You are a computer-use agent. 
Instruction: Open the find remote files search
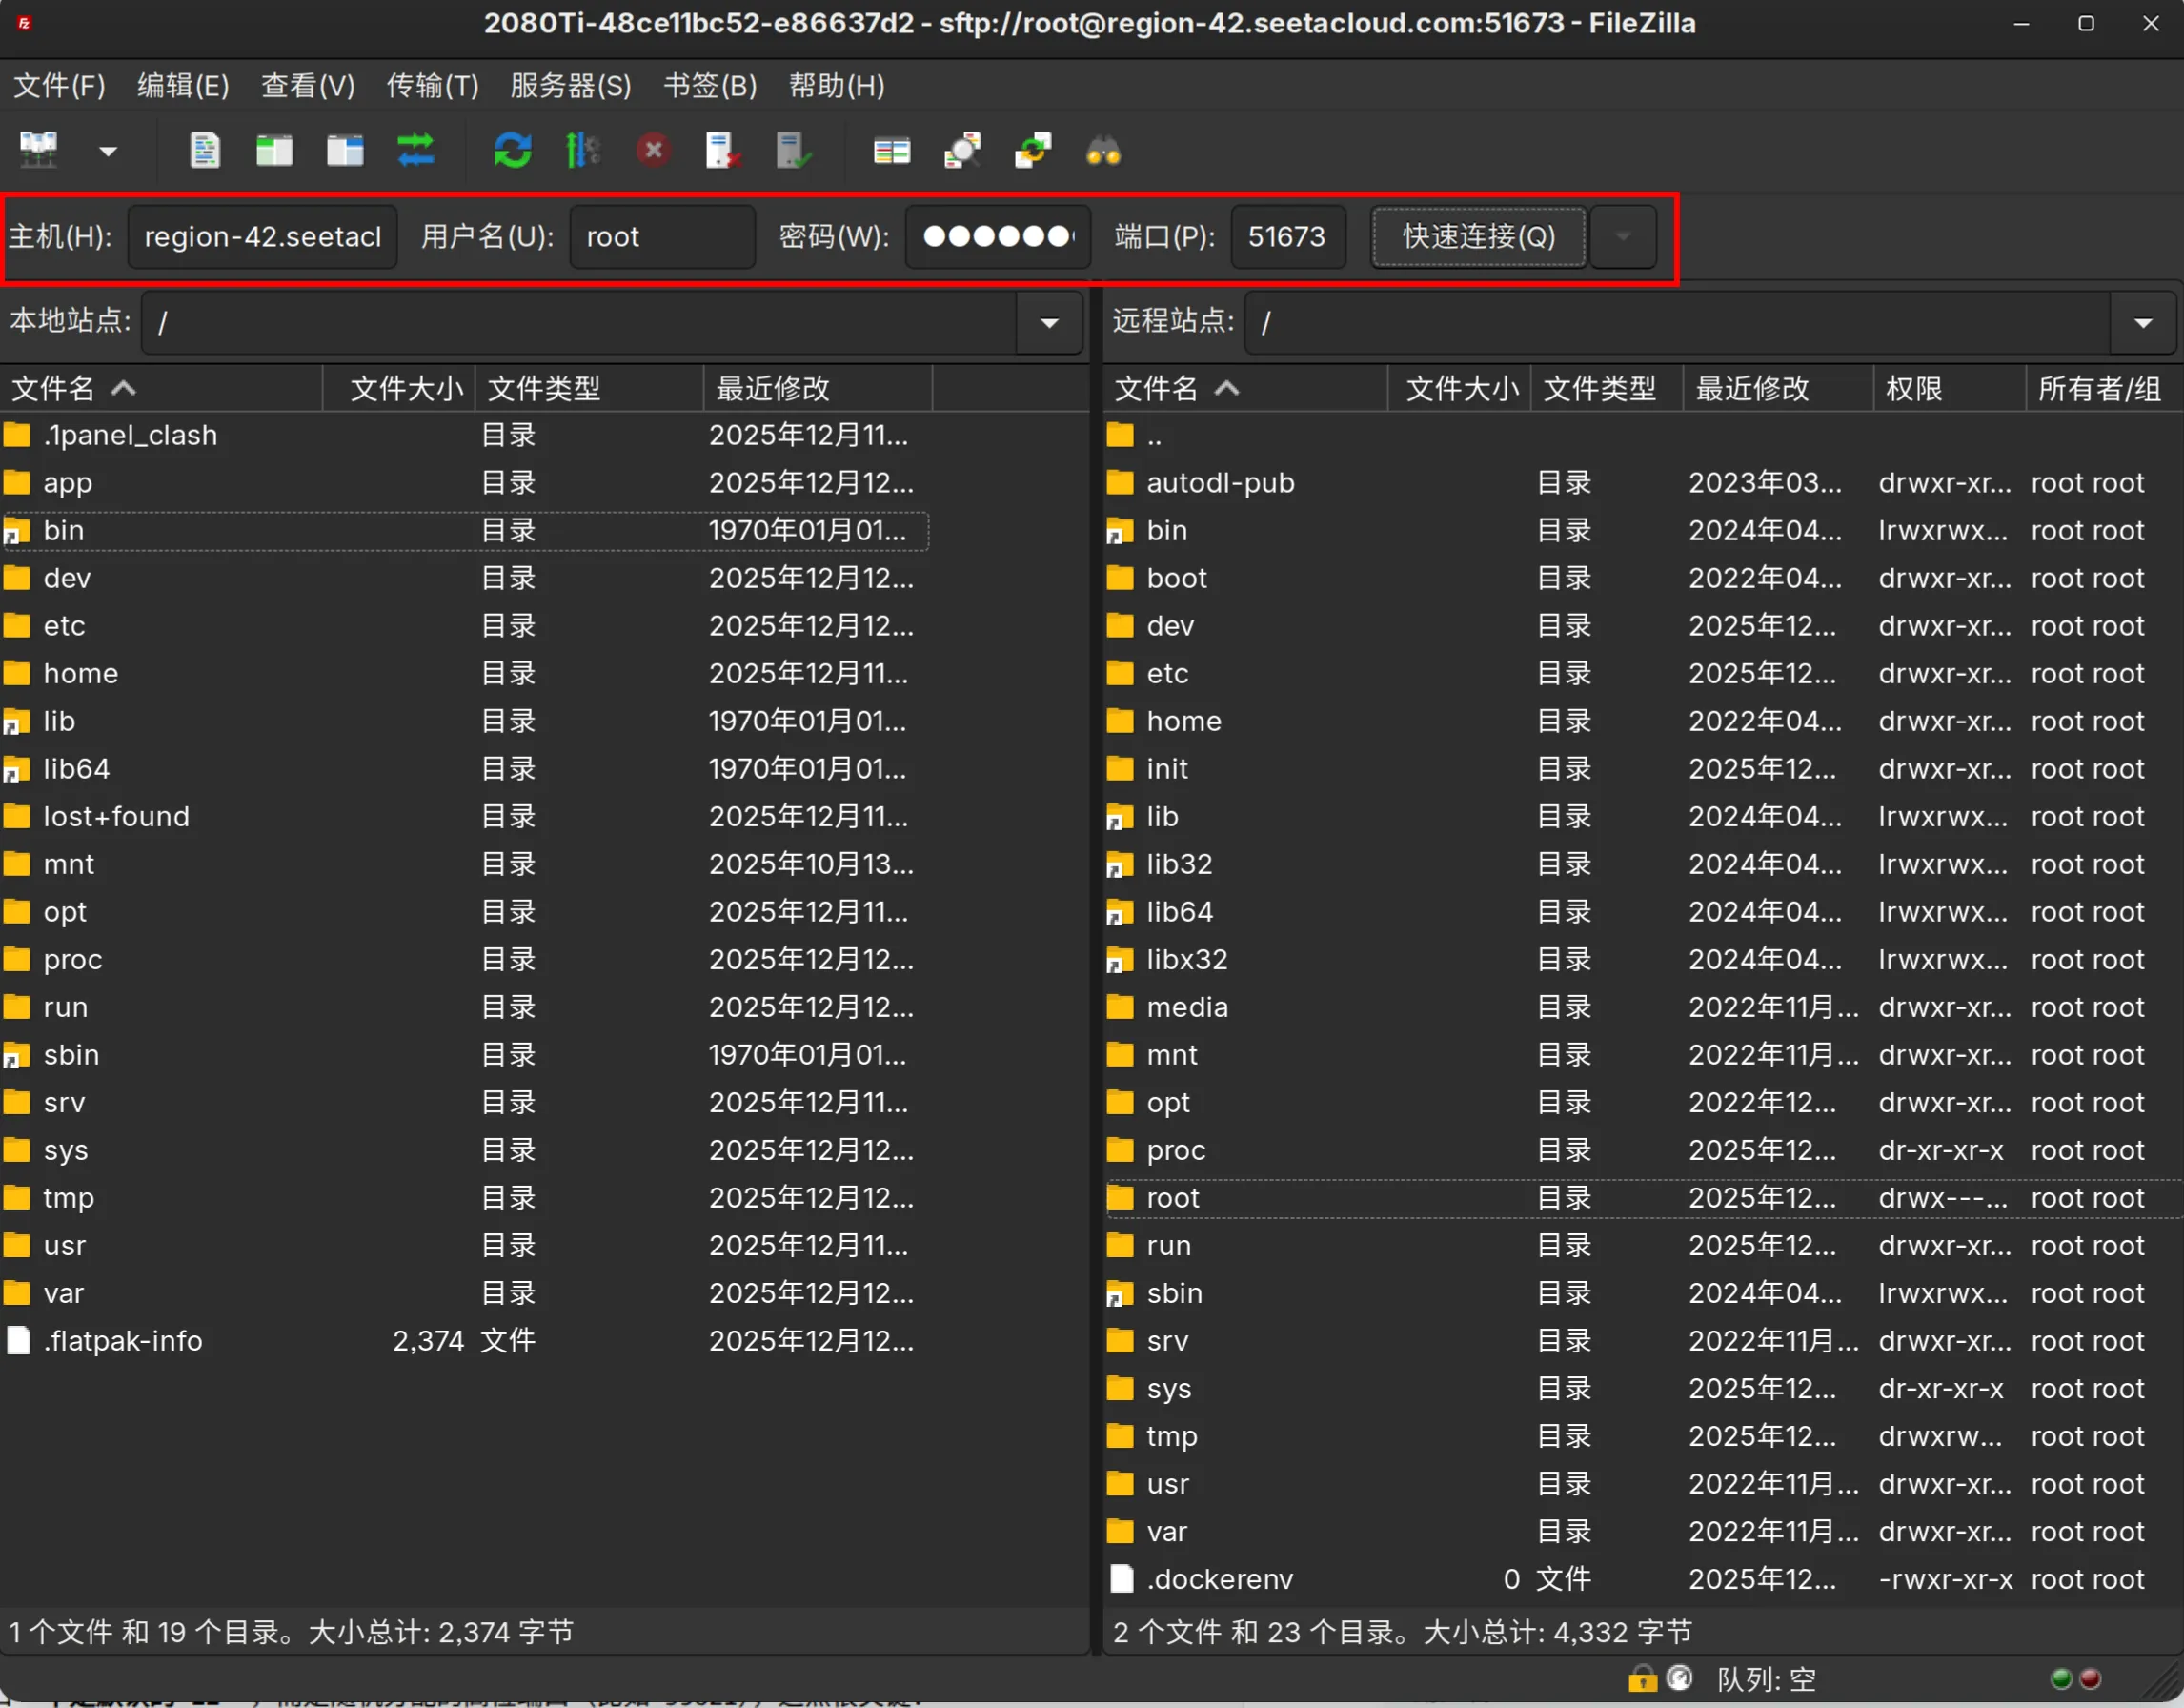[1103, 150]
